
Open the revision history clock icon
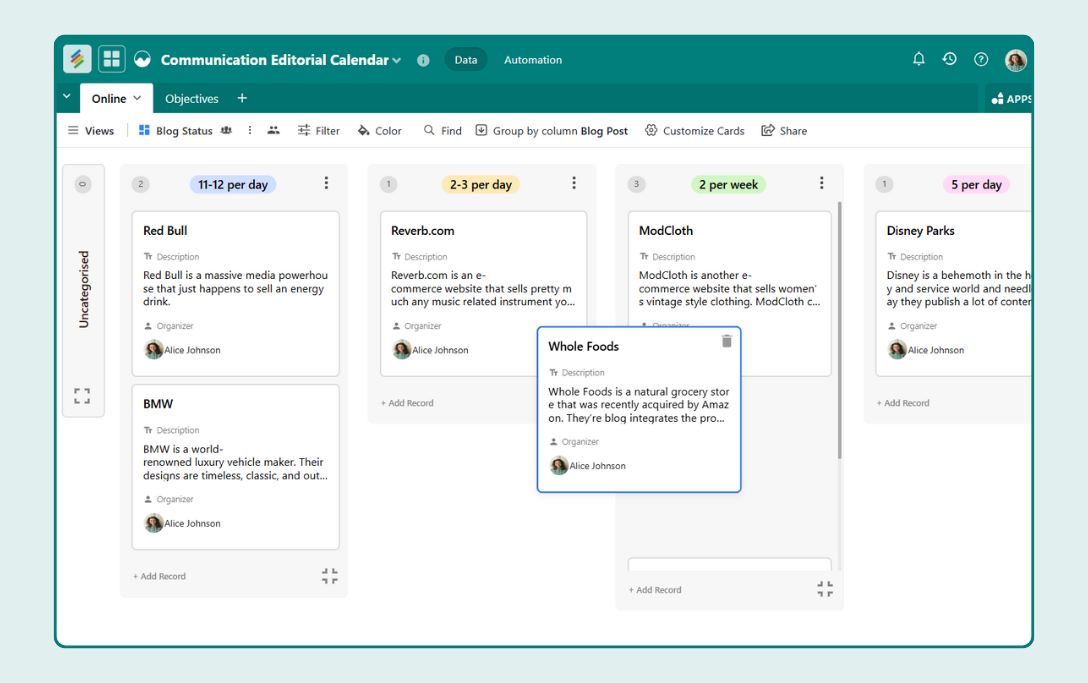(x=949, y=59)
